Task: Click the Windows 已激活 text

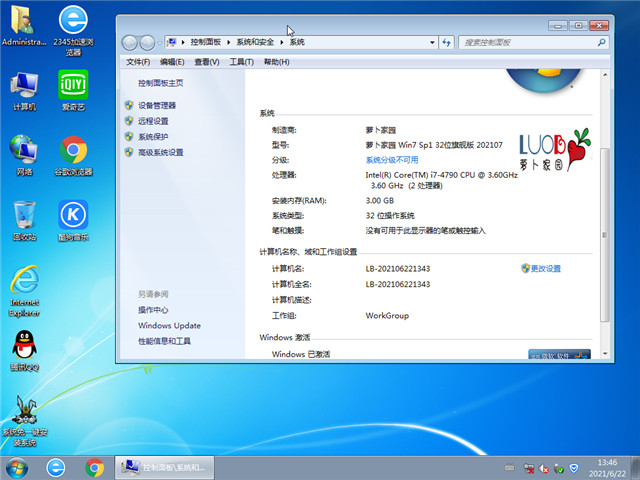Action: coord(301,354)
